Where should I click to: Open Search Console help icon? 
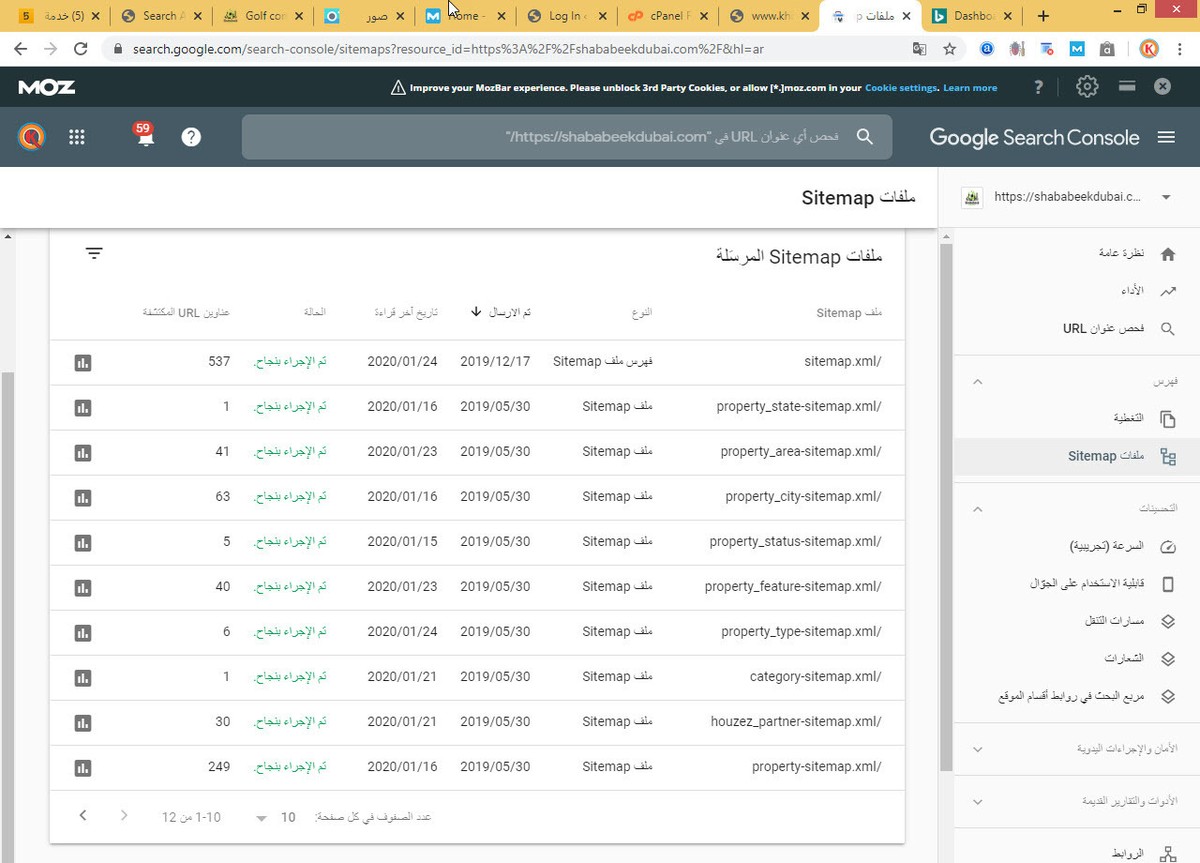[x=191, y=137]
